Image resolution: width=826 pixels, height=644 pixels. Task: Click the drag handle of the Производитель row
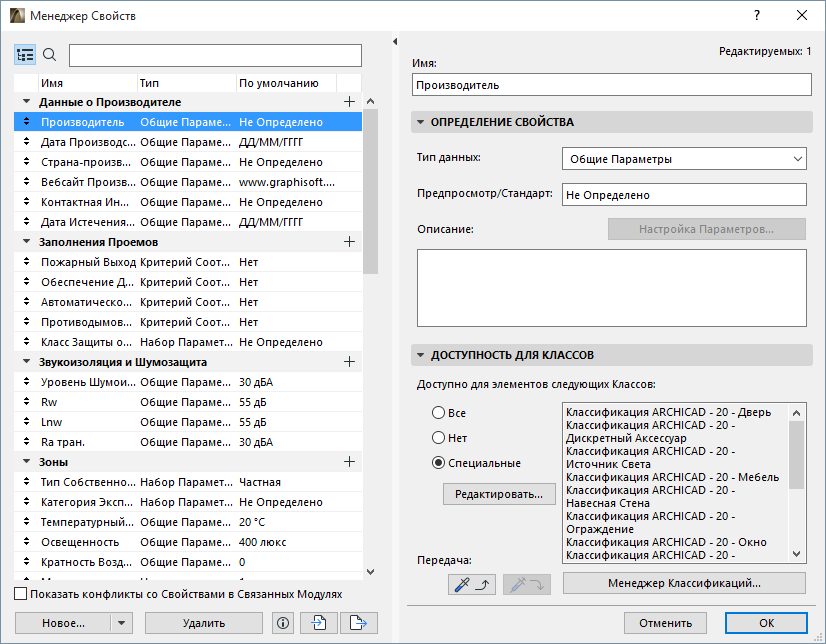(26, 122)
